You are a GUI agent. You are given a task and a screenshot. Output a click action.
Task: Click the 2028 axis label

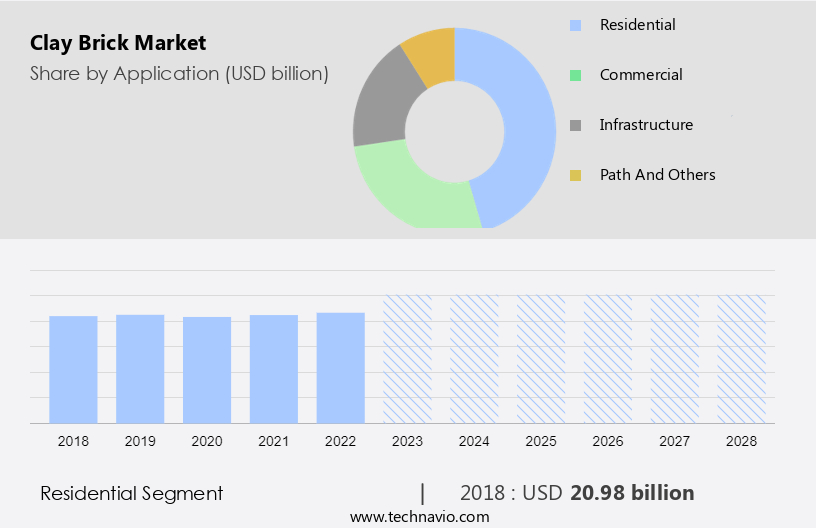tap(741, 441)
